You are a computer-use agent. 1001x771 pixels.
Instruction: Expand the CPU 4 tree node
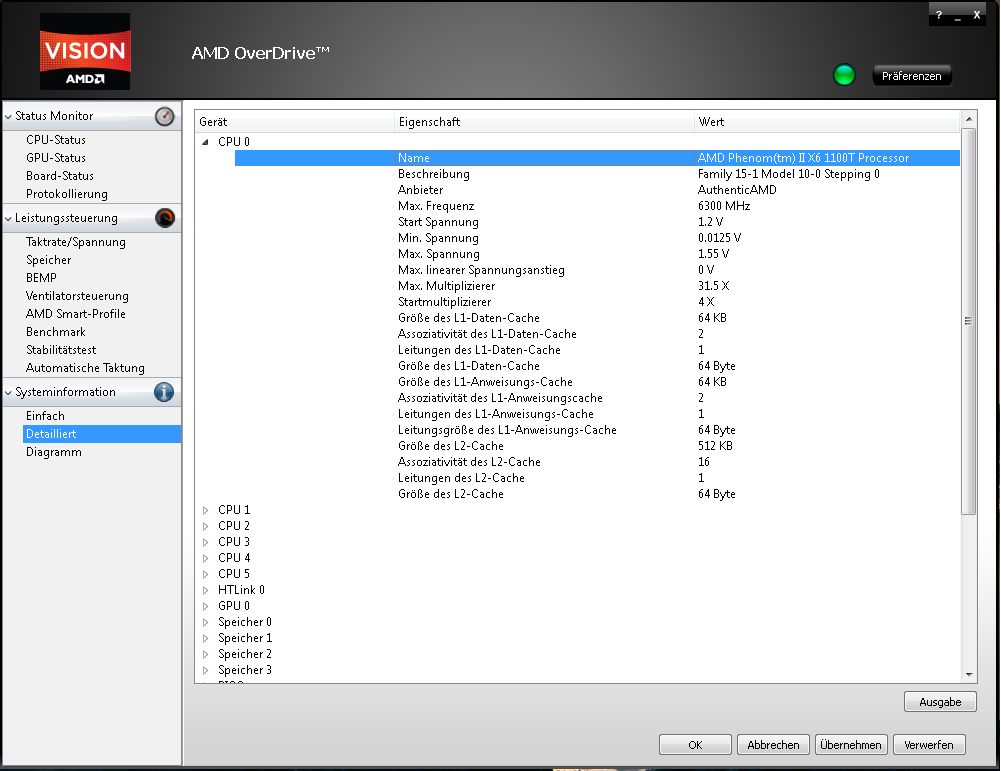(x=206, y=558)
